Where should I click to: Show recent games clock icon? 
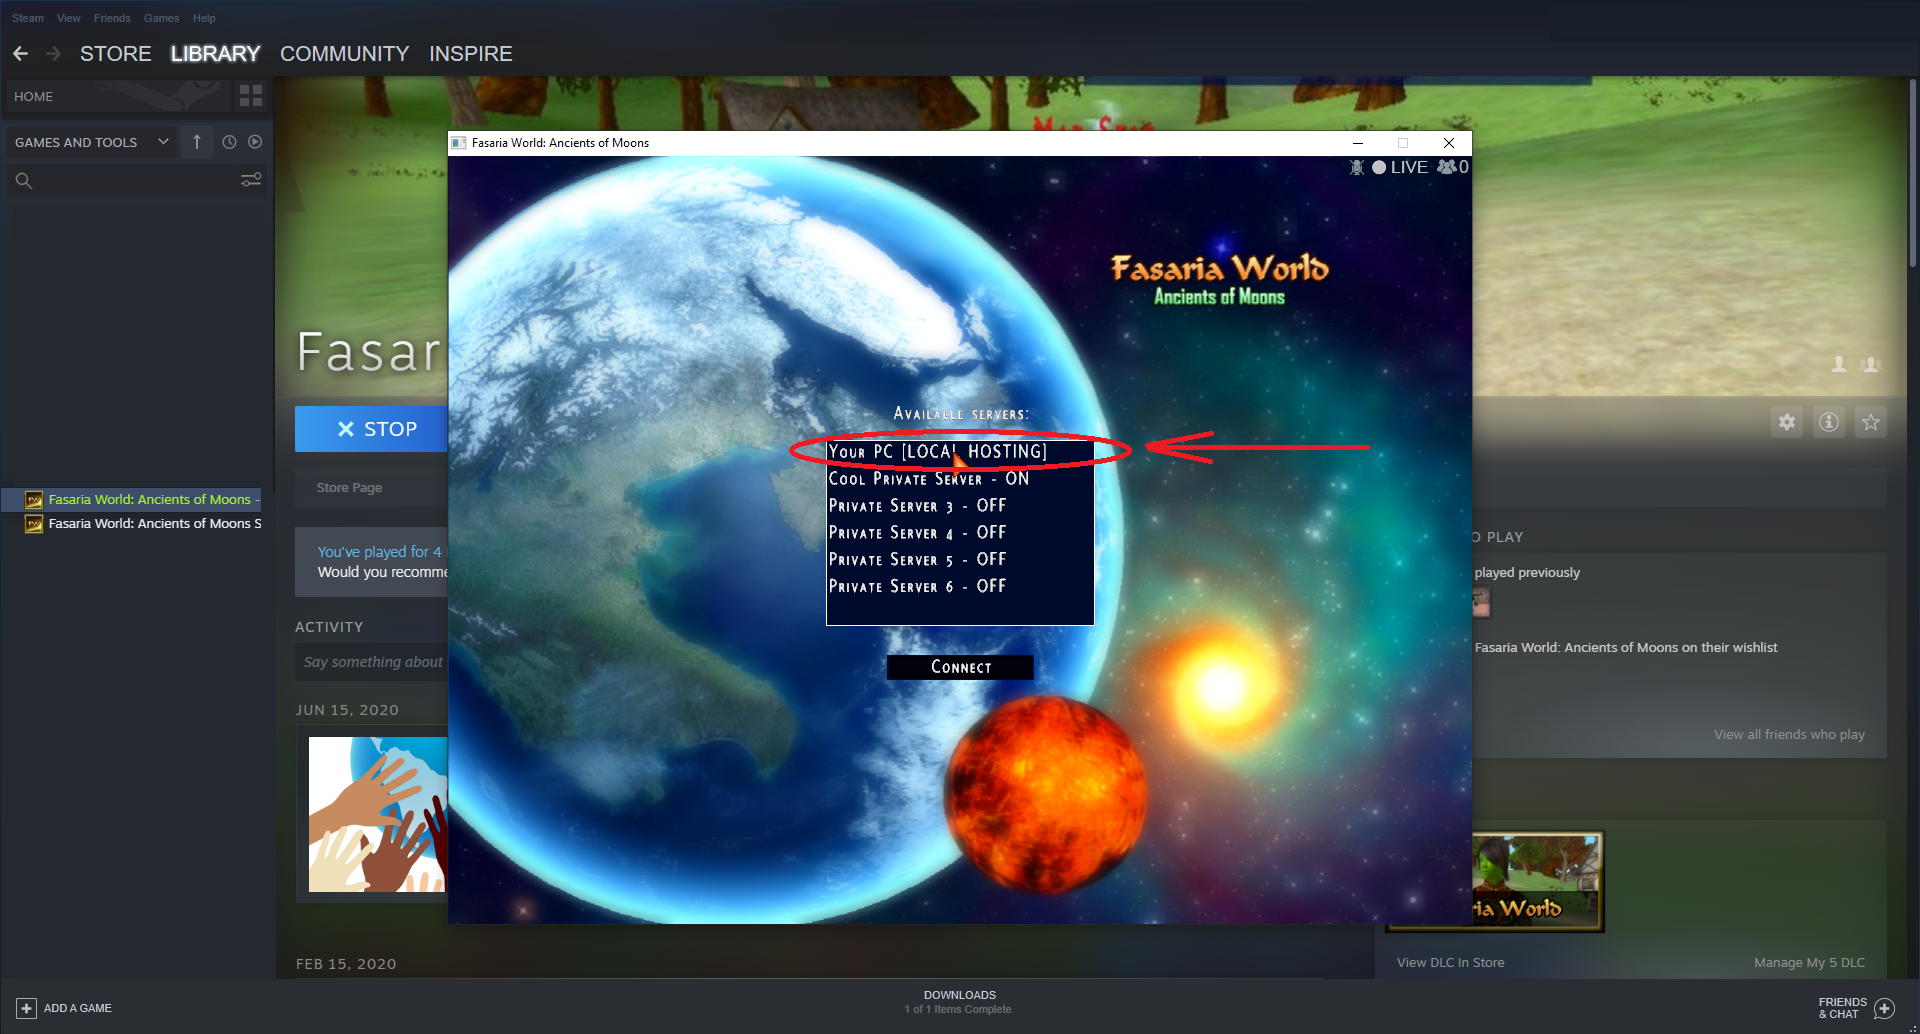tap(229, 142)
